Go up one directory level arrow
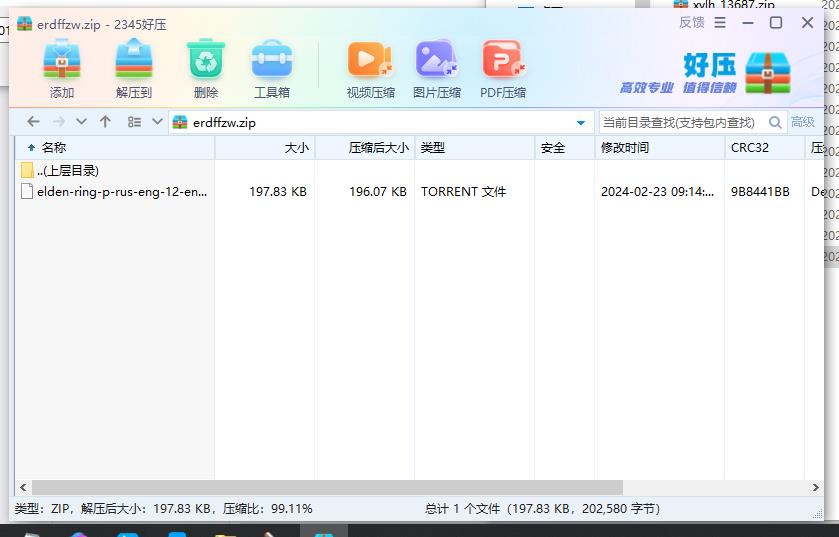This screenshot has height=537, width=839. 105,122
